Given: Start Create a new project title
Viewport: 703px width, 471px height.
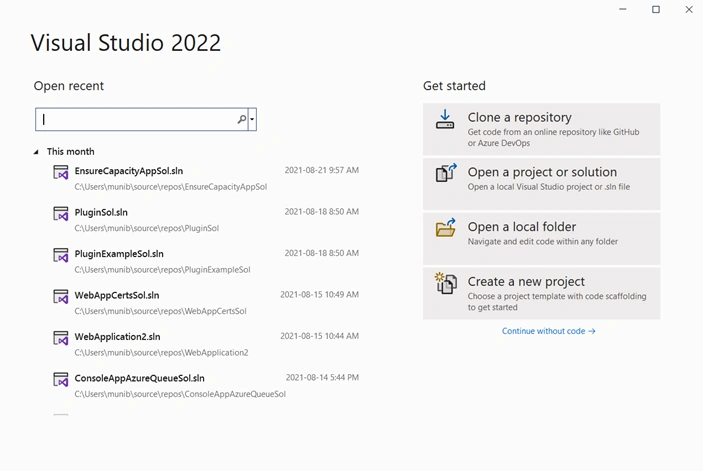Looking at the screenshot, I should click(x=526, y=281).
